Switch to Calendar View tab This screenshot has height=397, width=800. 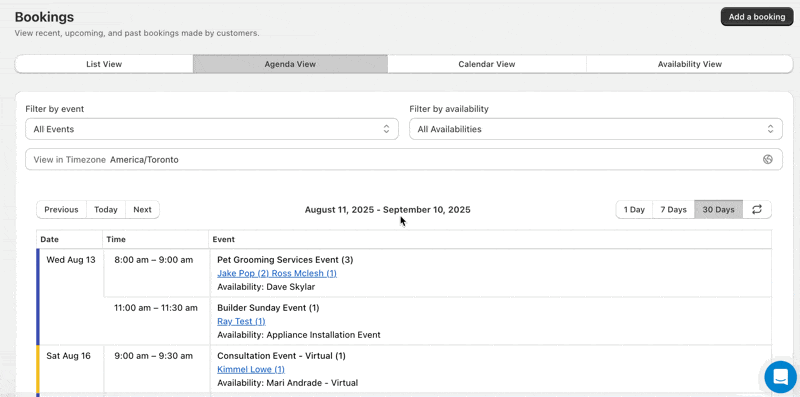coord(487,64)
